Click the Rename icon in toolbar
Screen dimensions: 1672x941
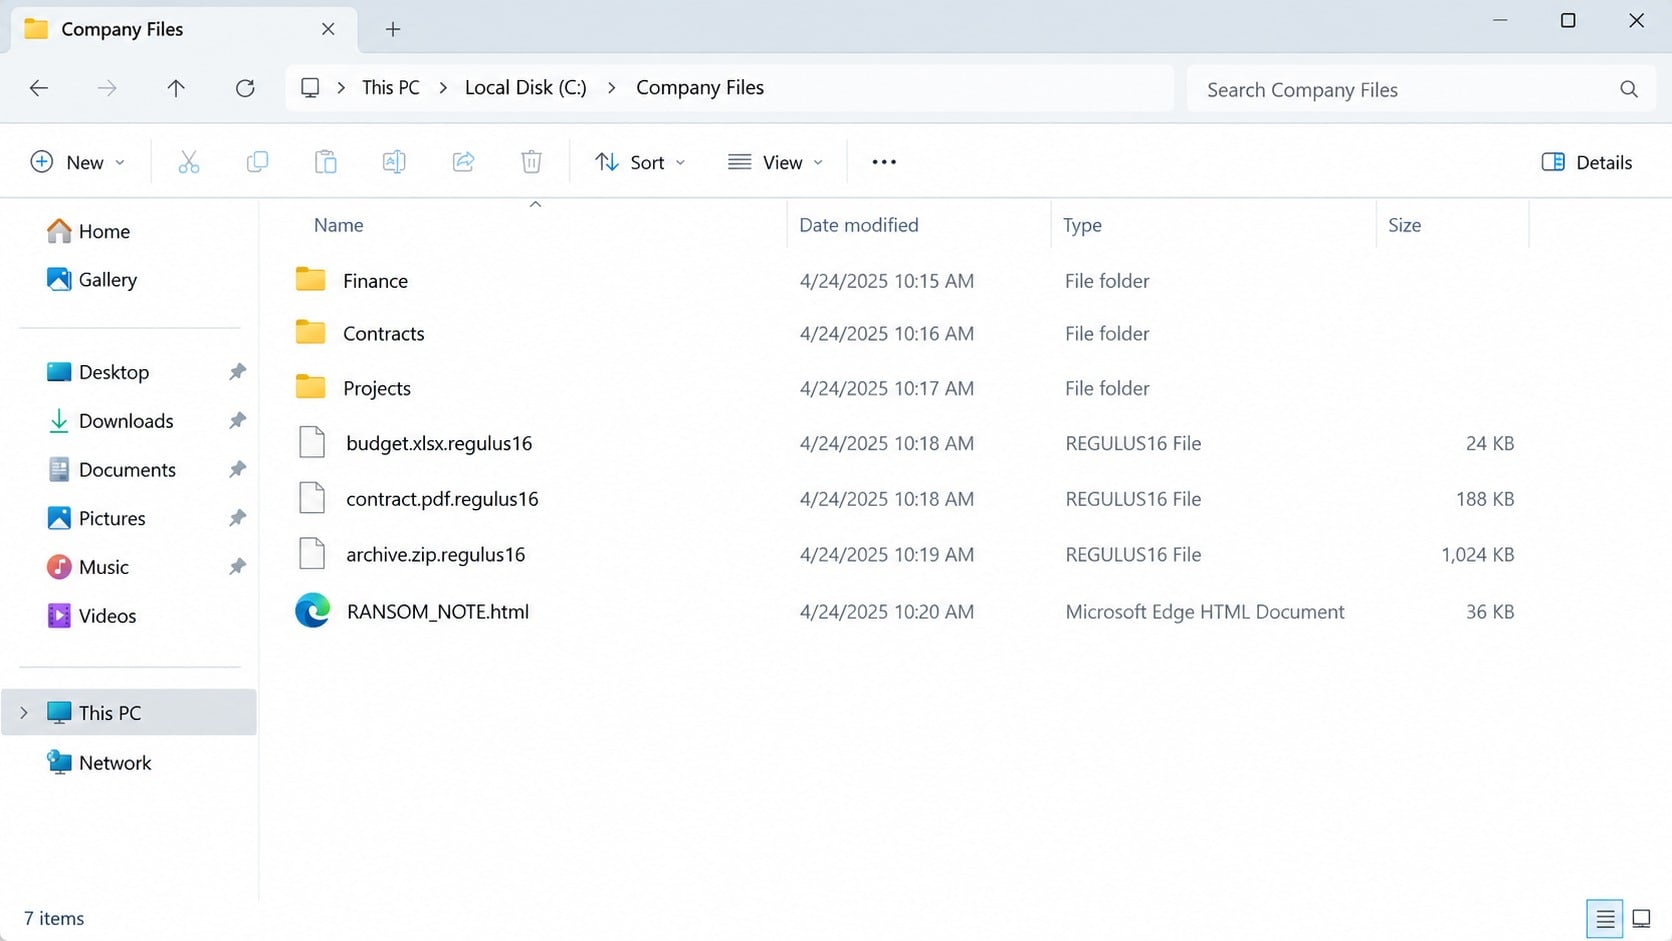pos(394,162)
